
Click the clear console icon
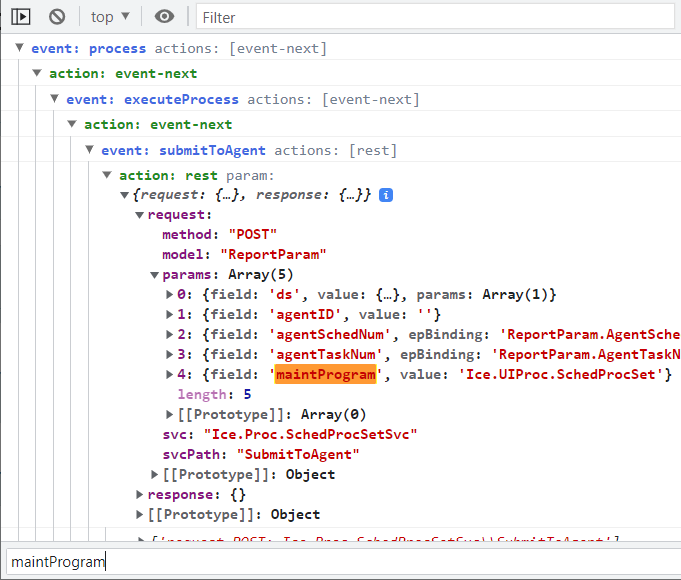(x=57, y=16)
